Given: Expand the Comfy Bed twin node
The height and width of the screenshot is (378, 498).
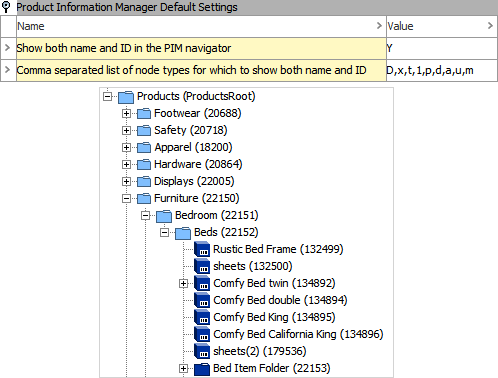Looking at the screenshot, I should (183, 284).
